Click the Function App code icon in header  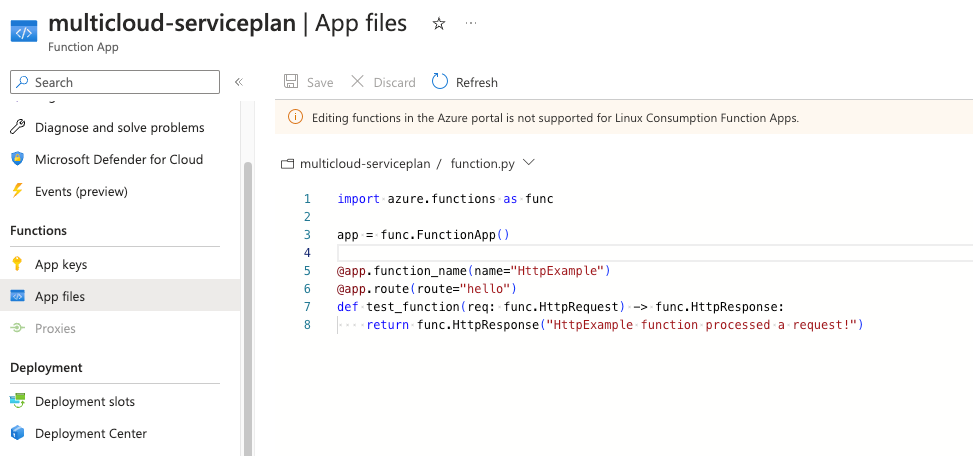(24, 30)
